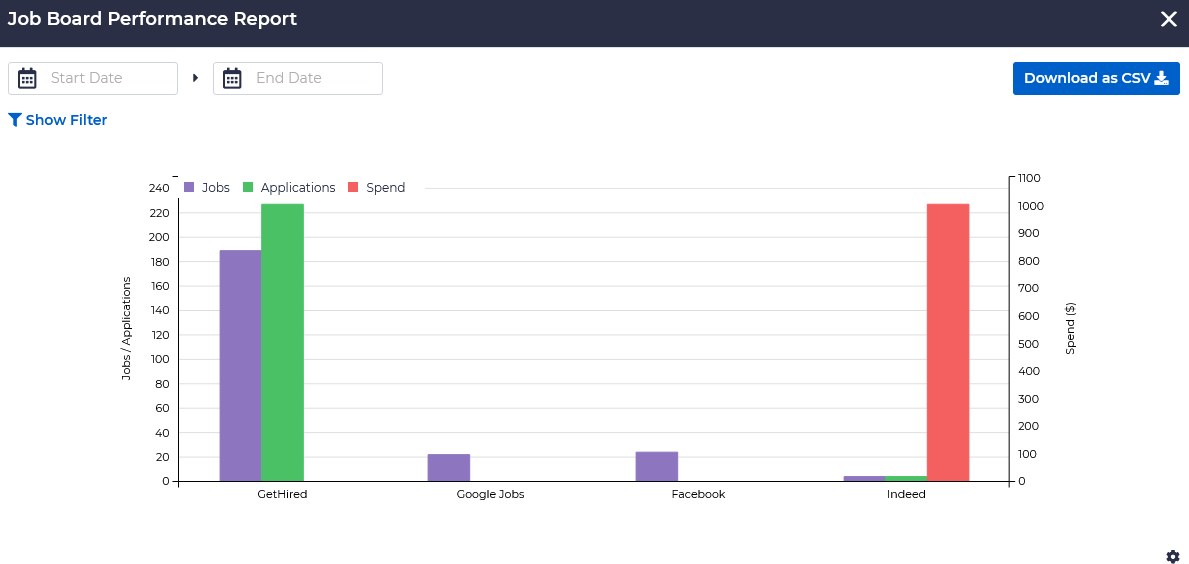
Task: Click the arrow between date fields
Action: [x=195, y=78]
